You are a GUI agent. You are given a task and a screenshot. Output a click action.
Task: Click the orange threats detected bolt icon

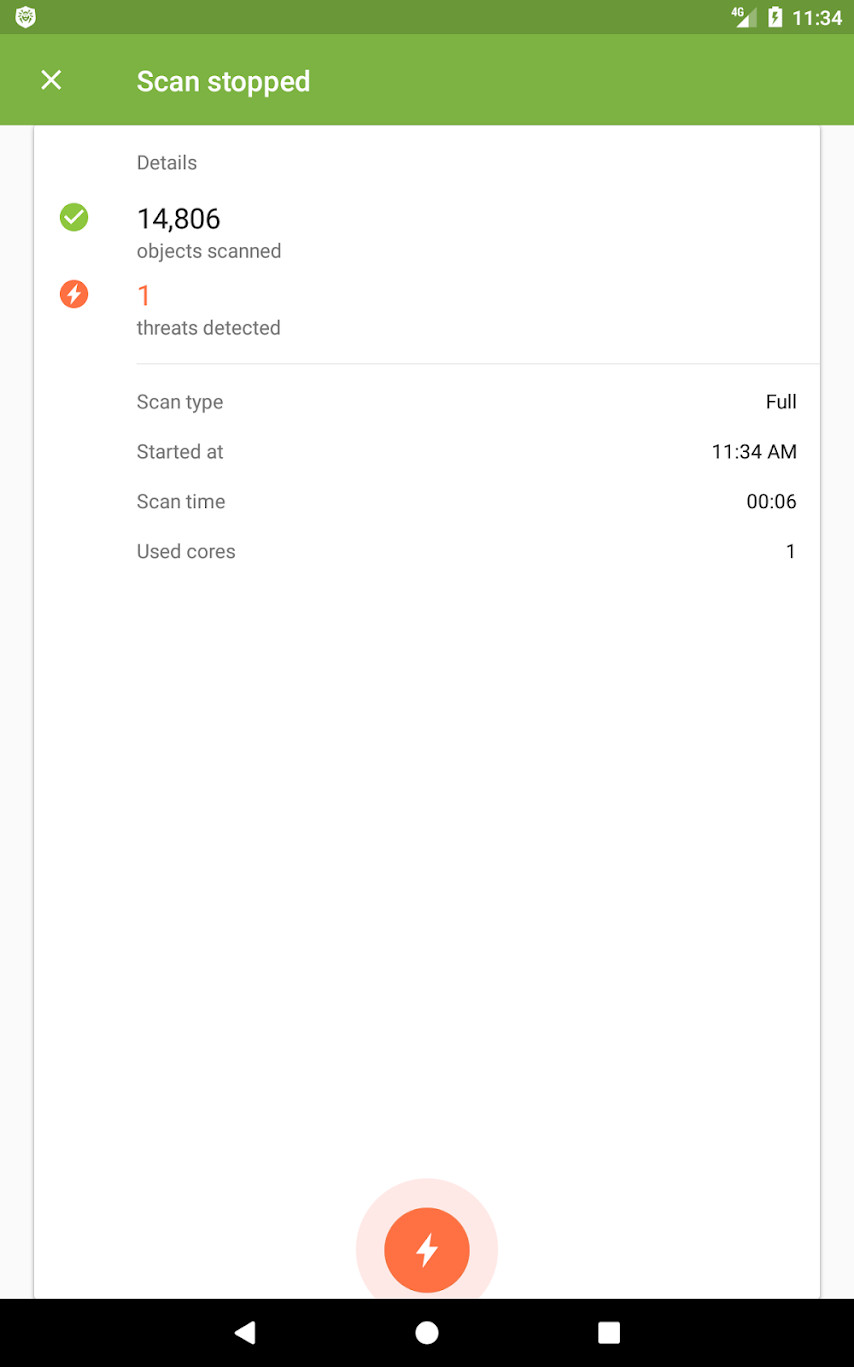[74, 294]
